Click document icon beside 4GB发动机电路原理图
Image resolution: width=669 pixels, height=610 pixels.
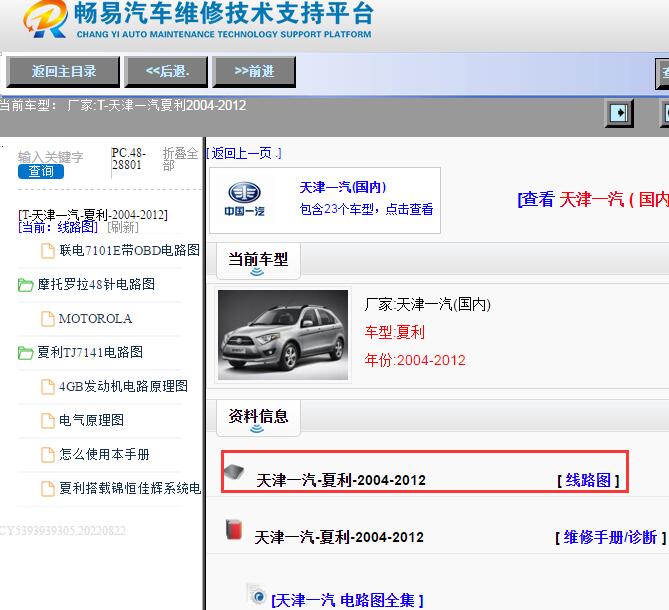pos(48,386)
